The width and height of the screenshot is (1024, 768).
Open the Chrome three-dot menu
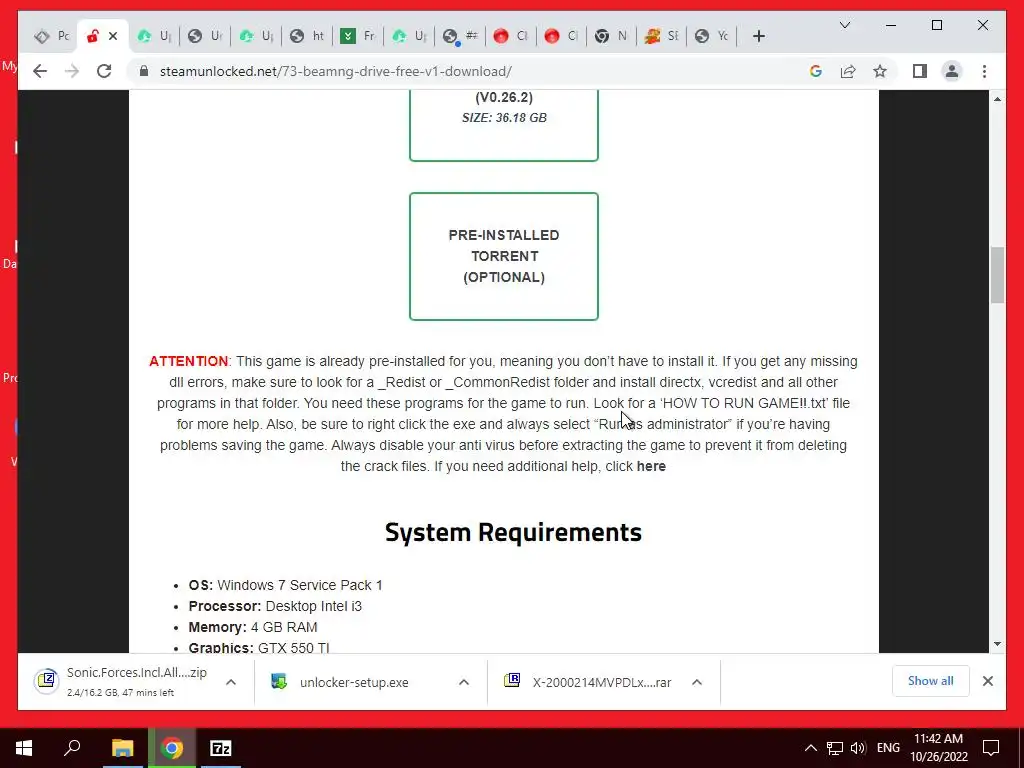coord(984,71)
